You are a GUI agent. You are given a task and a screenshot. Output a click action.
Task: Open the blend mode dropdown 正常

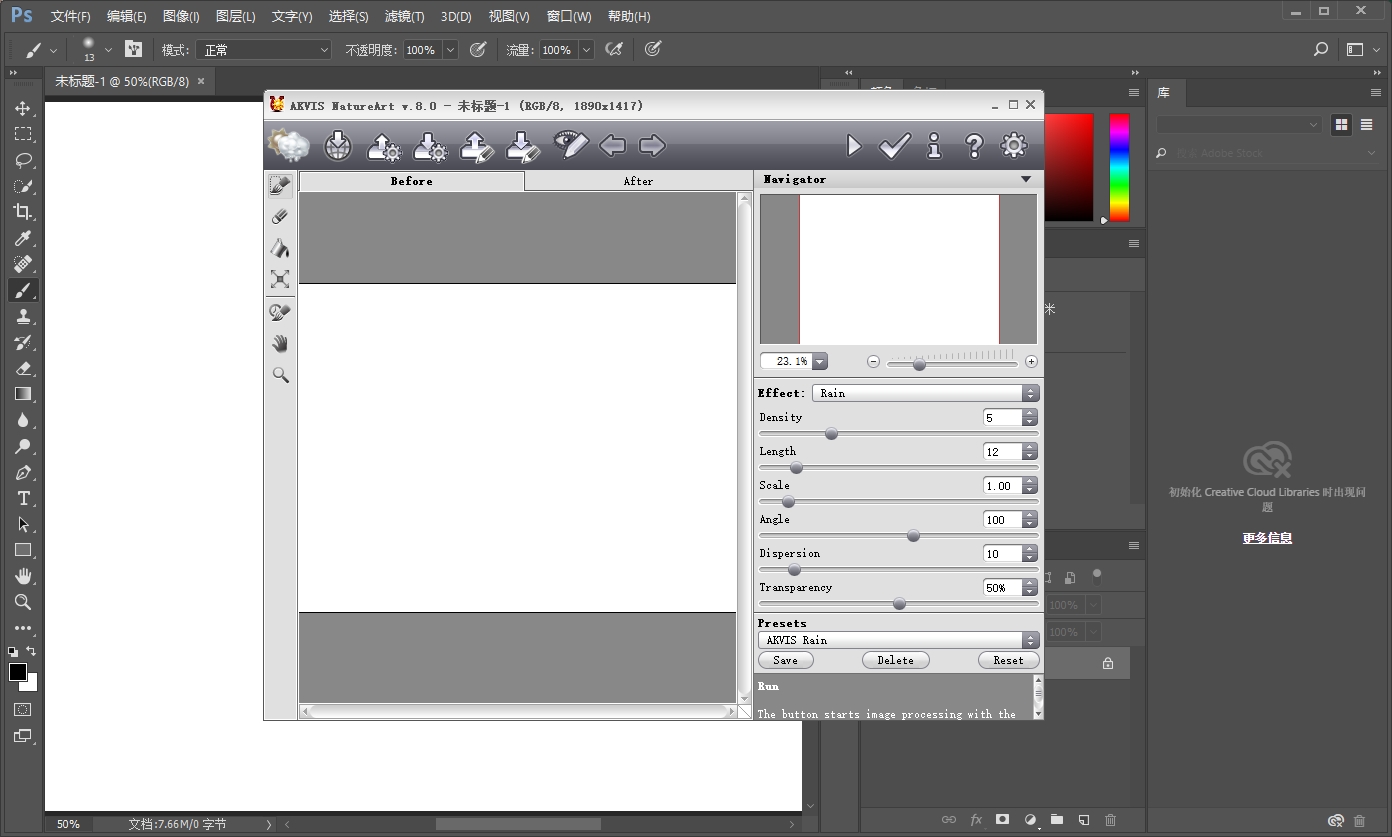point(264,50)
